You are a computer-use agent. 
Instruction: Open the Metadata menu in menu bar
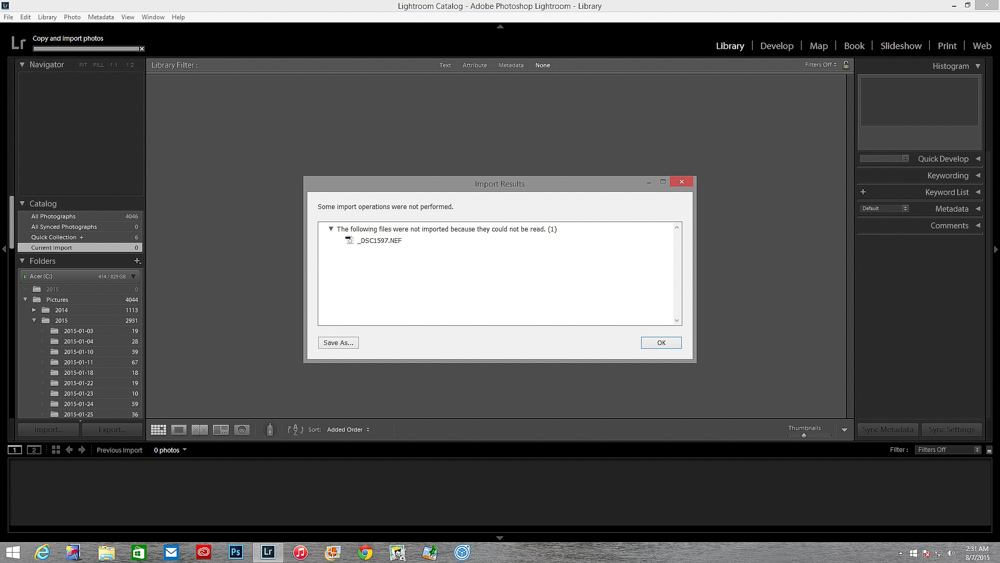100,17
